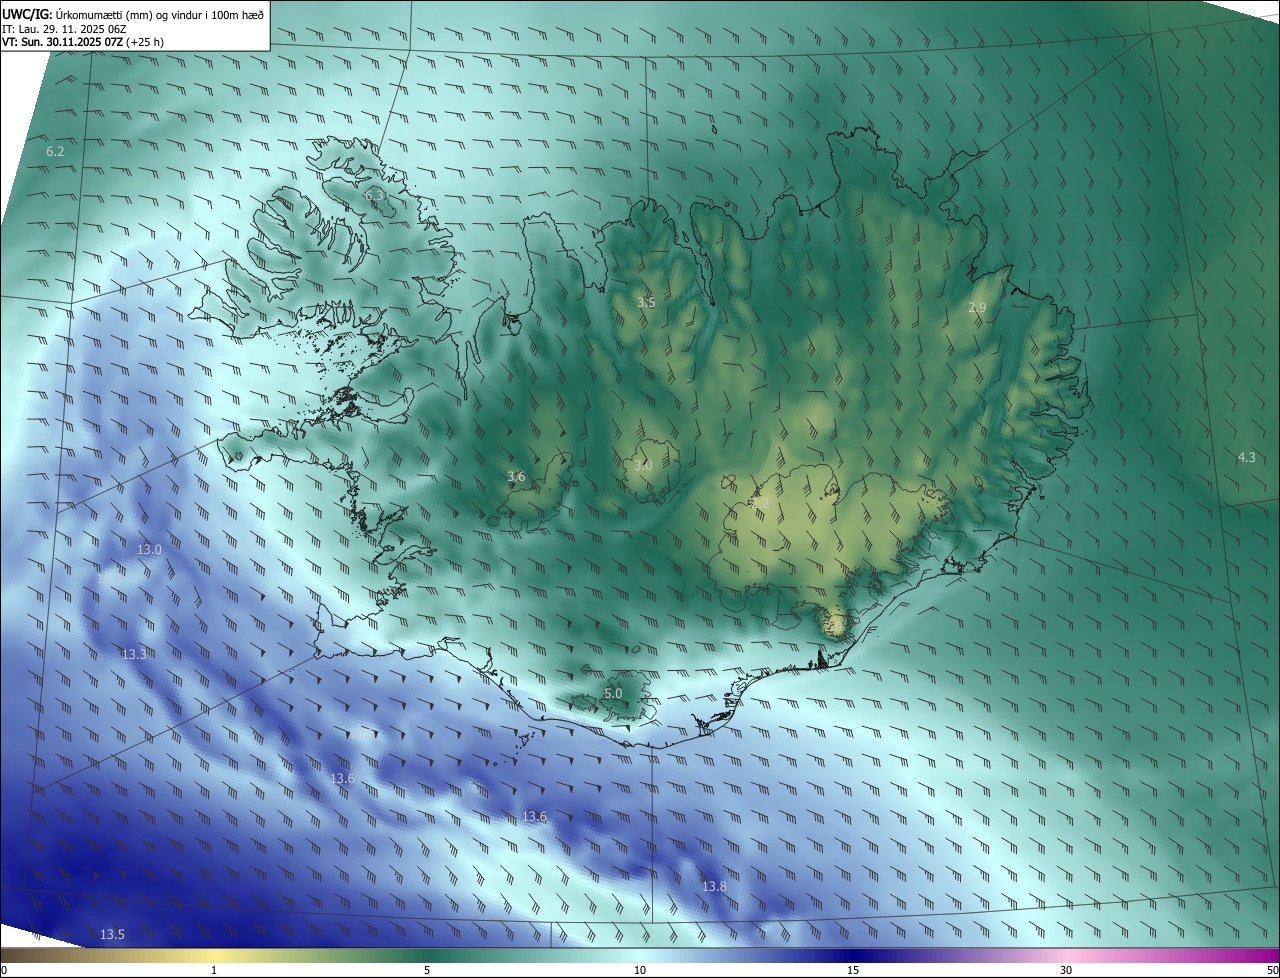This screenshot has height=978, width=1280.
Task: Click the 3.0 value label over the glacier
Action: point(643,465)
